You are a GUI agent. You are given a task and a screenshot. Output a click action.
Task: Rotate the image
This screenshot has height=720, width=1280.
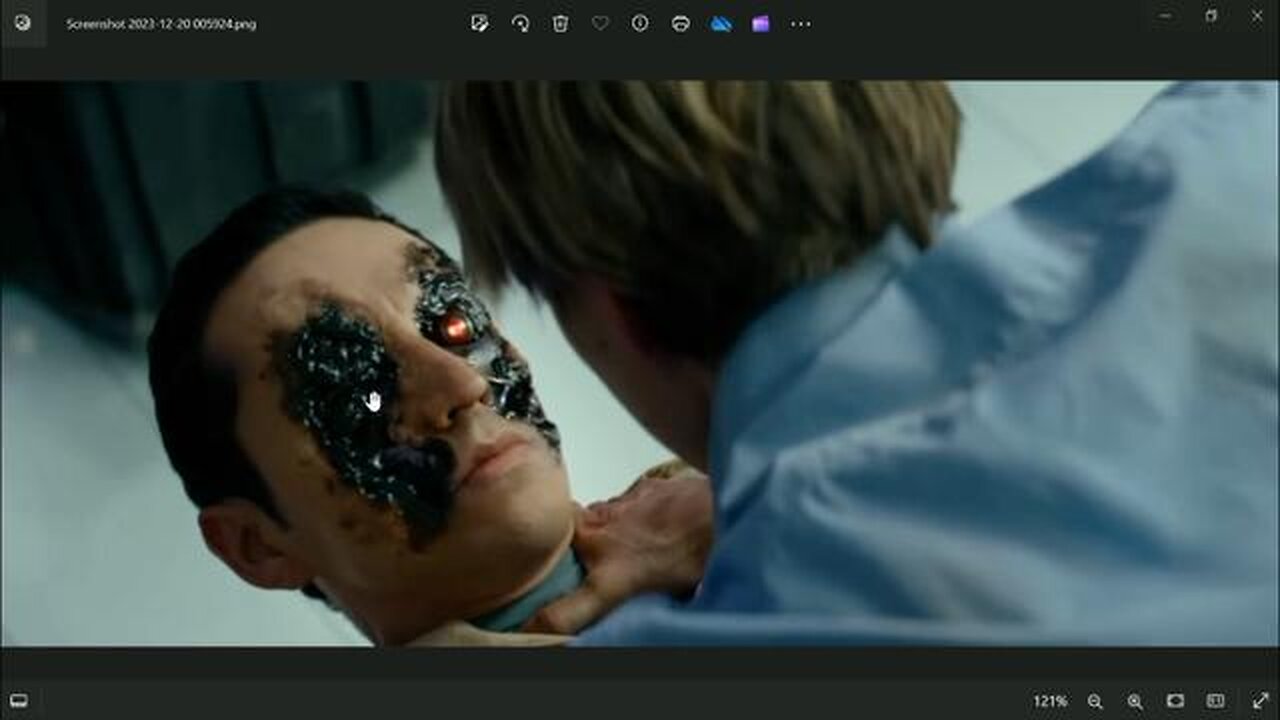tap(520, 24)
